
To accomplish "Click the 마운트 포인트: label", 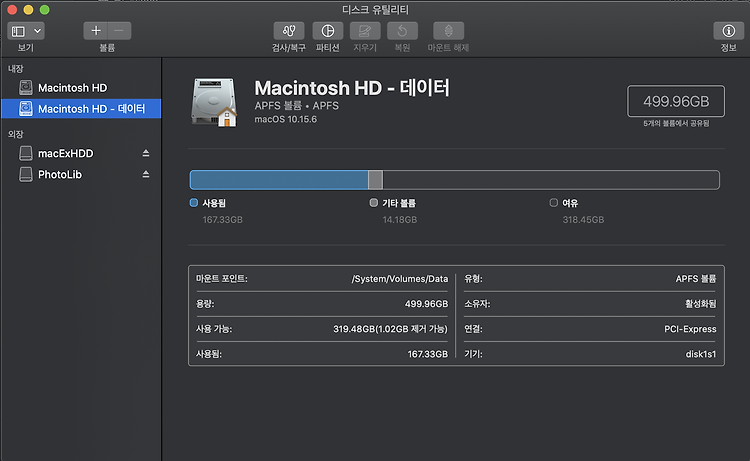I will pyautogui.click(x=221, y=279).
